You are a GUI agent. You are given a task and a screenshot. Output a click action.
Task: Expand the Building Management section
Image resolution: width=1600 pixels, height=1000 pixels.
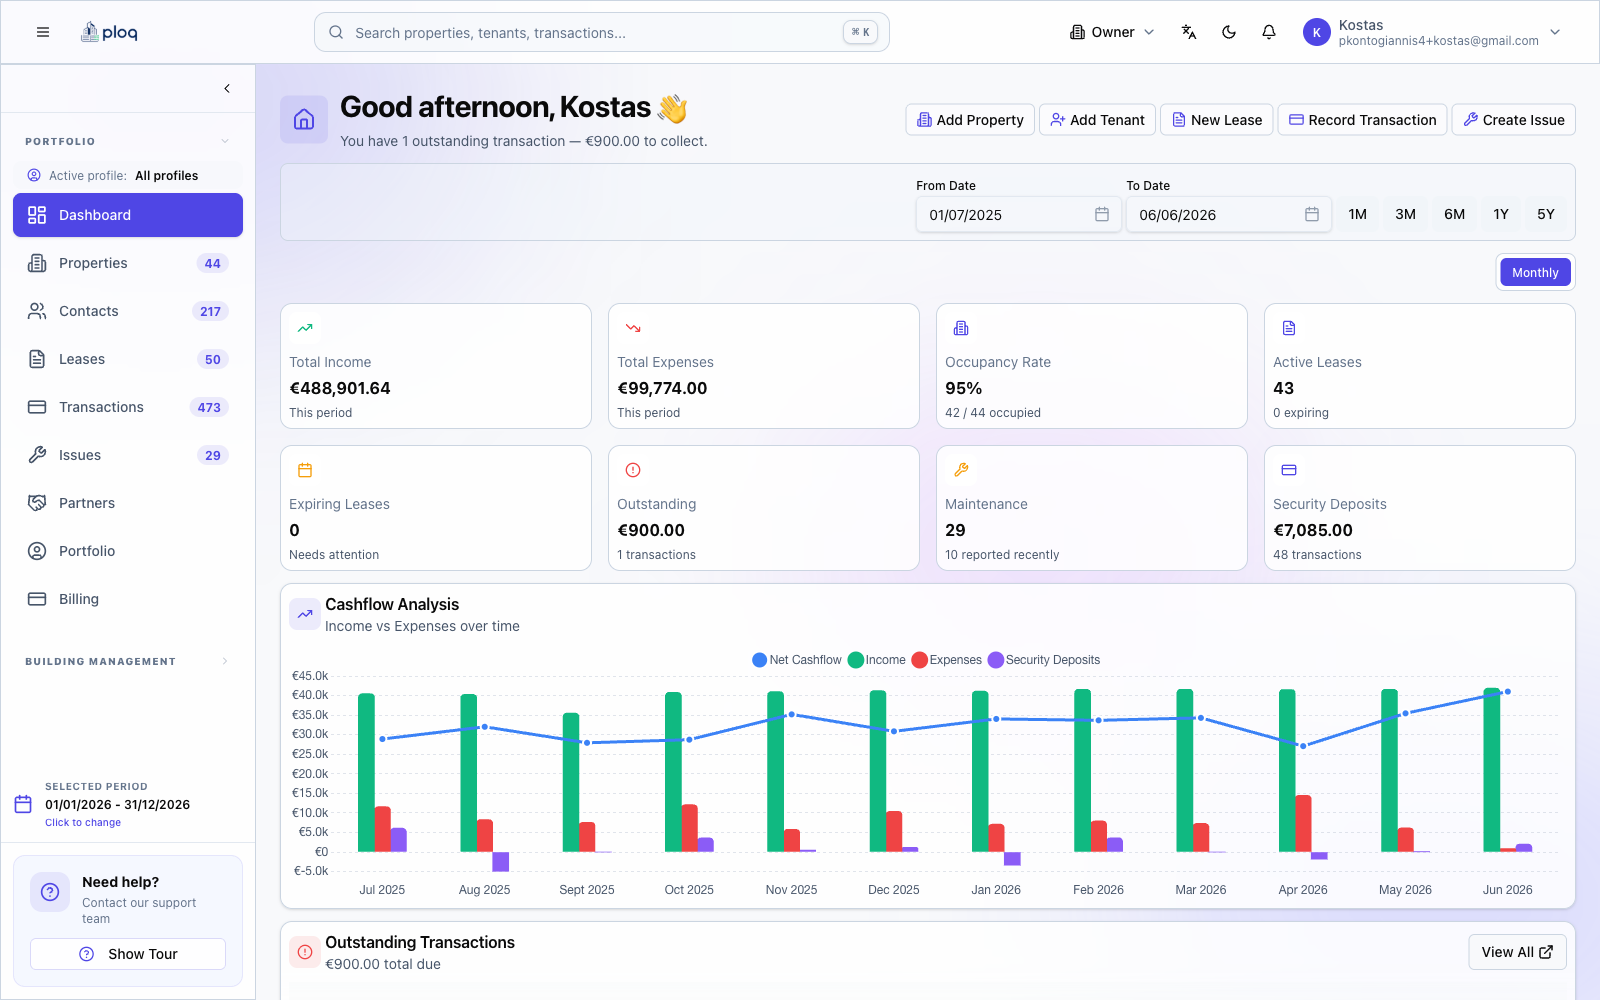pyautogui.click(x=225, y=661)
